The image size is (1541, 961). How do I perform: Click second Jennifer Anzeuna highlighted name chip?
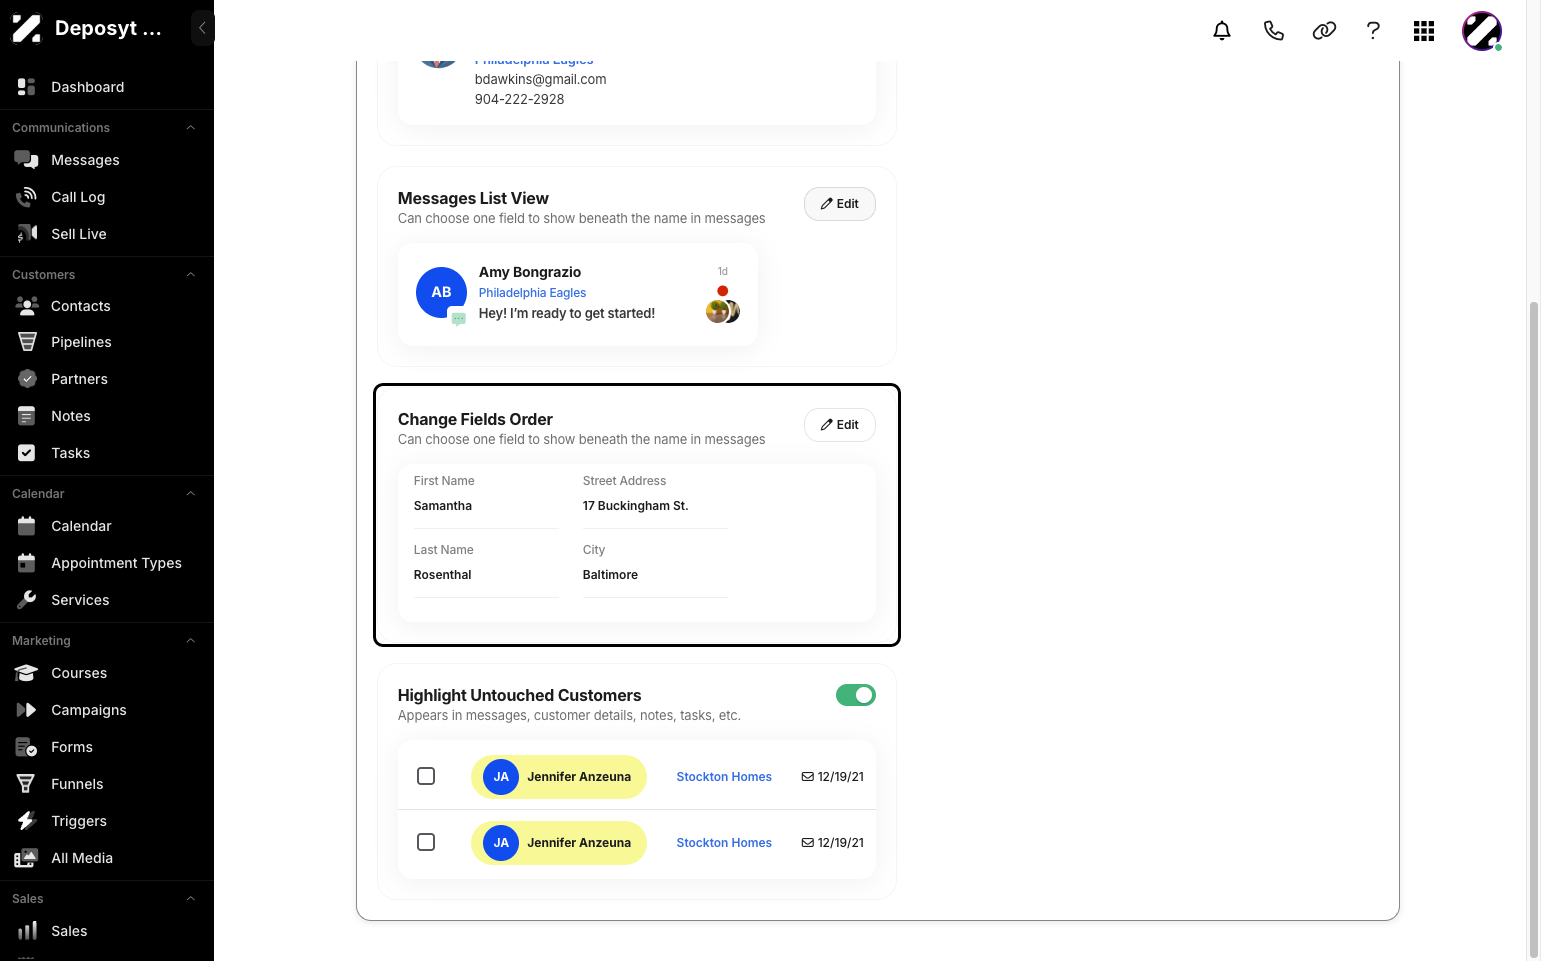[559, 843]
